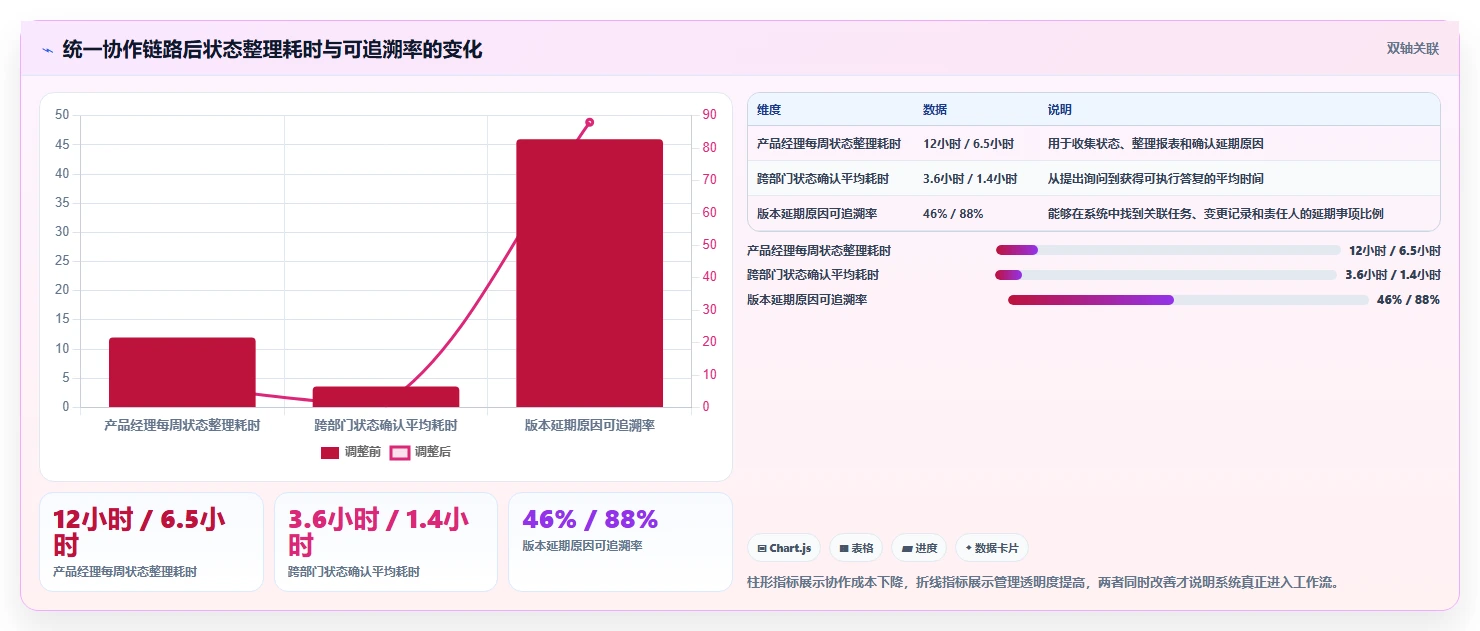Click the 产品经理每周状态整理耗时 progress bar
The height and width of the screenshot is (631, 1480).
tap(1168, 250)
